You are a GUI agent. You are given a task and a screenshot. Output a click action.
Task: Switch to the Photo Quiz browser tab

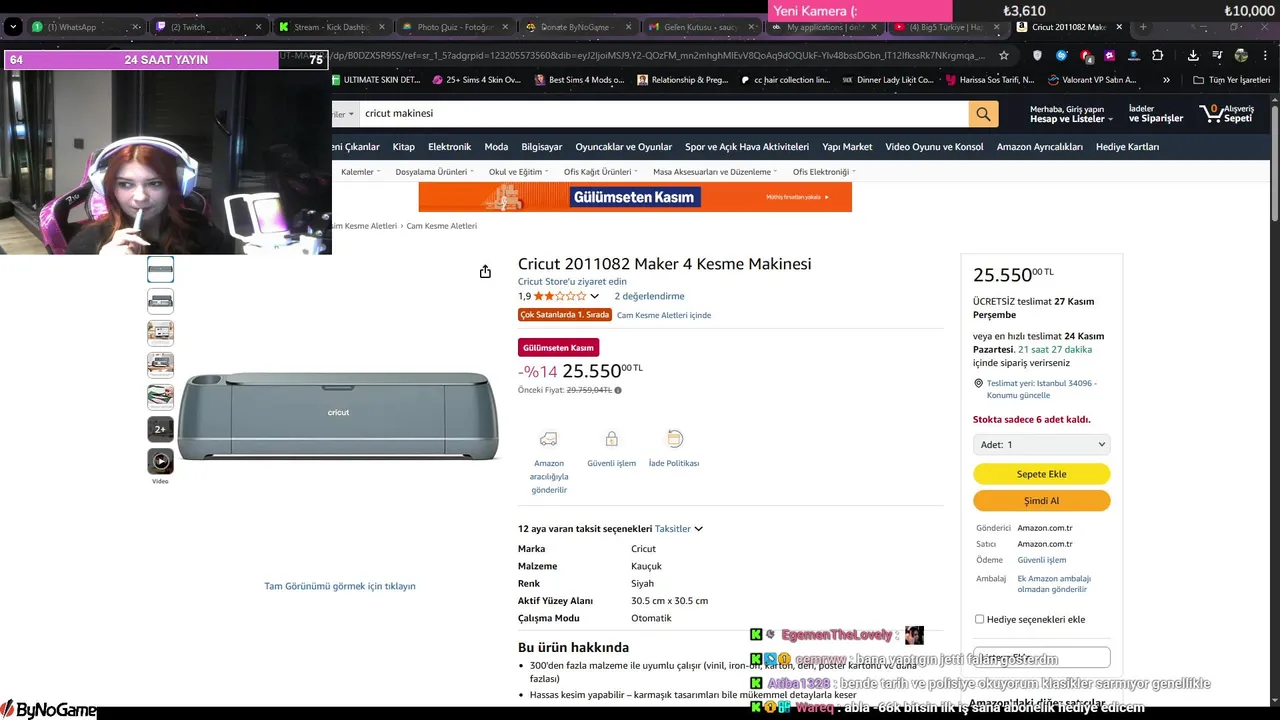tap(456, 27)
